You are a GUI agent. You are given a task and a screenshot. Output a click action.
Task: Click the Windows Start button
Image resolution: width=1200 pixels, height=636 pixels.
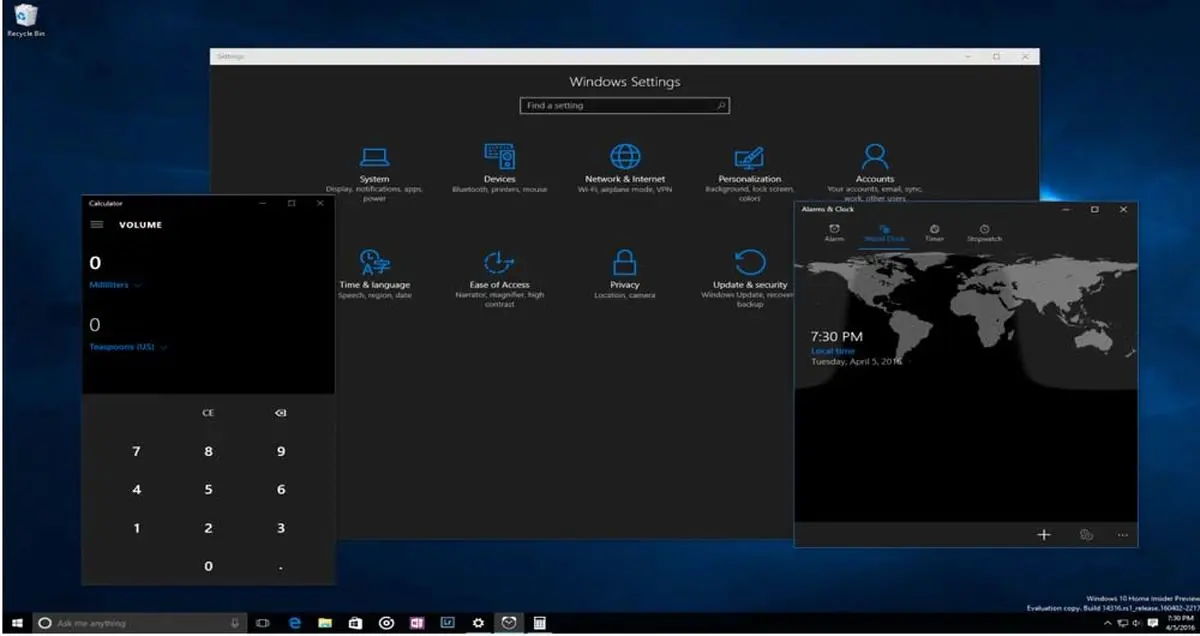[17, 623]
